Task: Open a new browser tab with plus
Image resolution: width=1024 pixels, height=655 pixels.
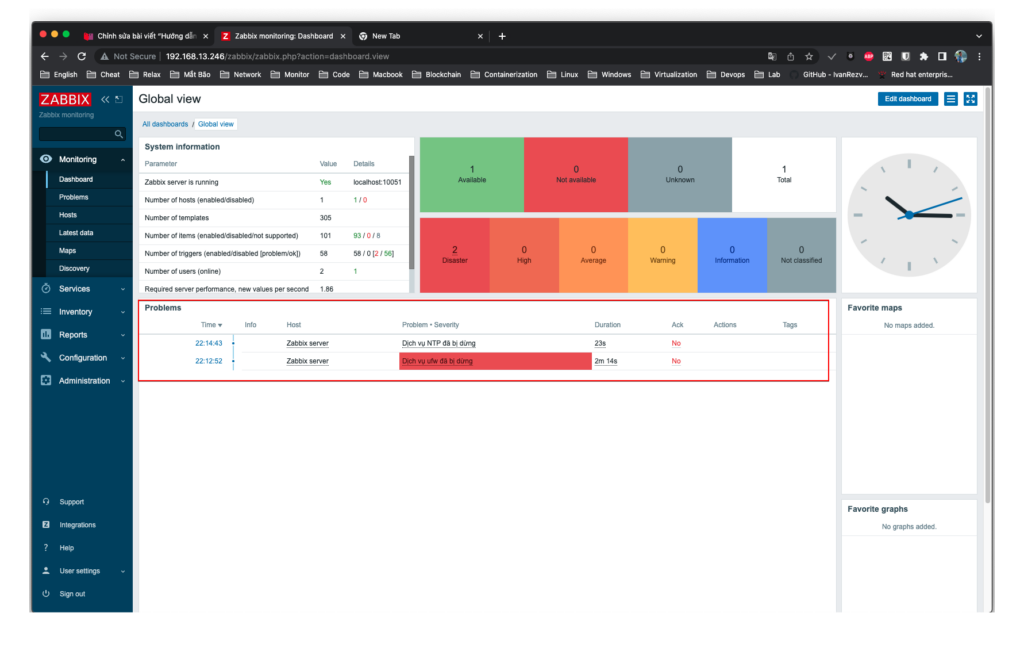Action: (x=502, y=37)
